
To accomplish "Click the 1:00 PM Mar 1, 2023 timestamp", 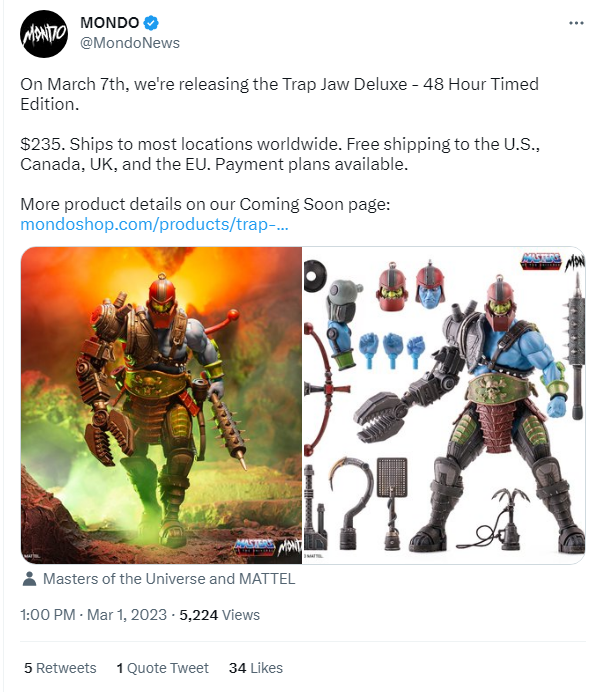I will coord(94,615).
